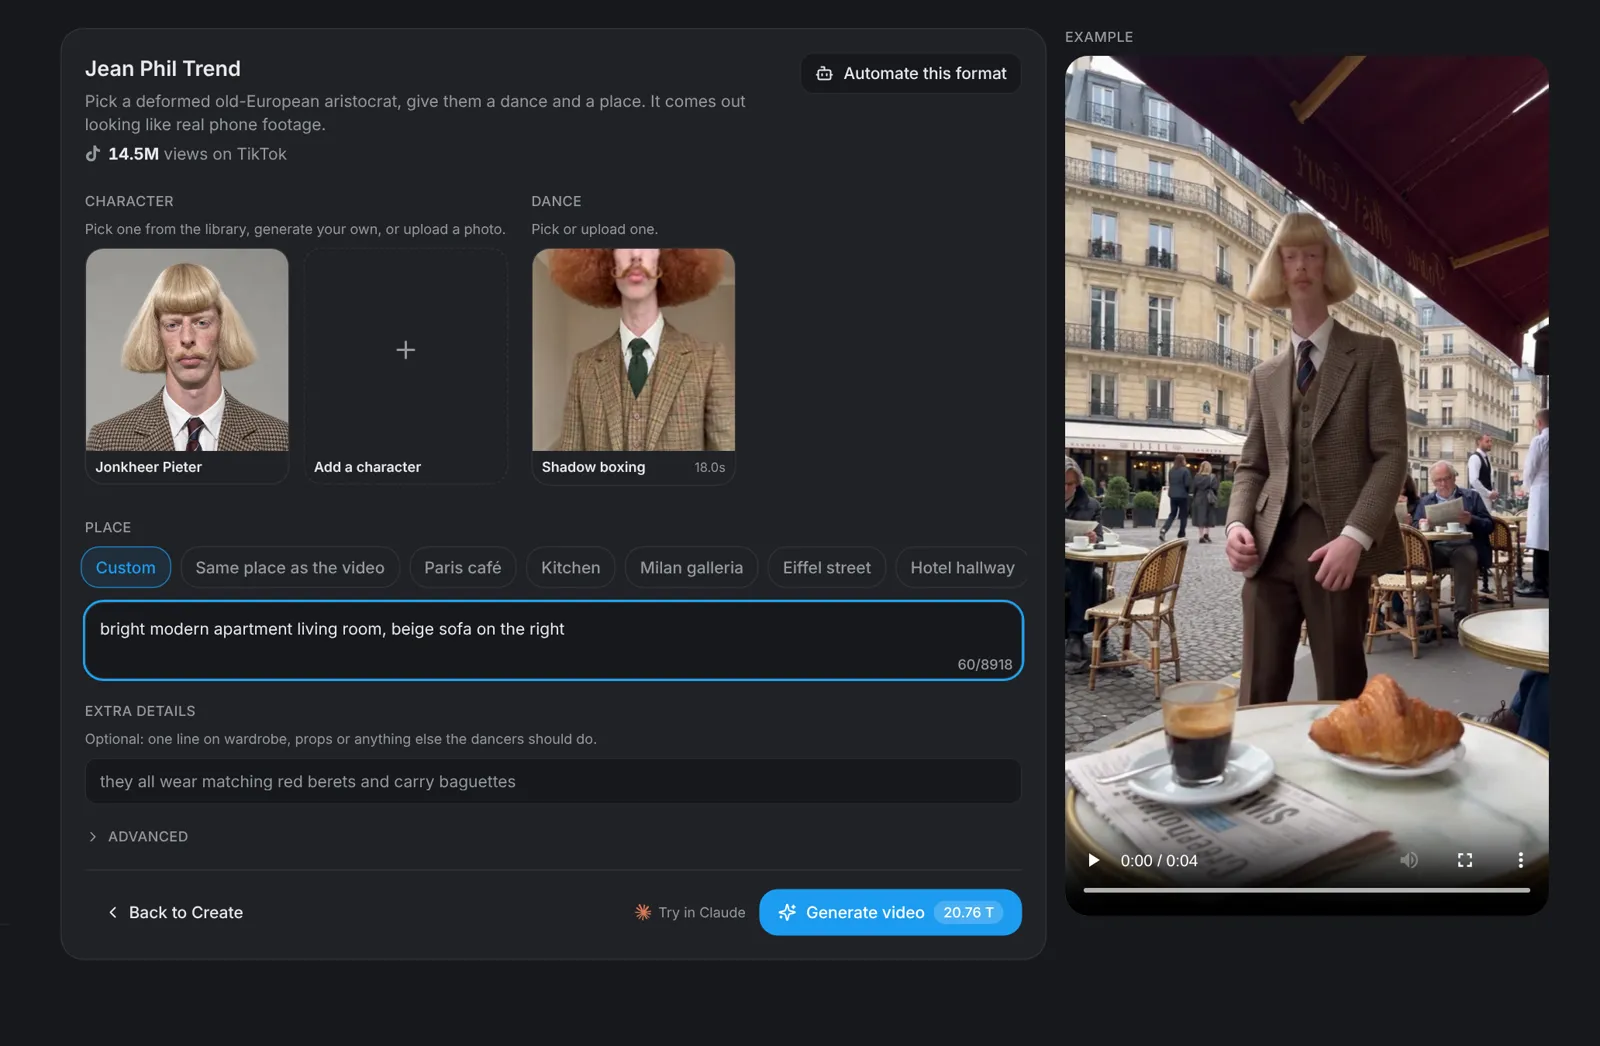
Task: Pick the Milan galleria place
Action: (x=692, y=567)
